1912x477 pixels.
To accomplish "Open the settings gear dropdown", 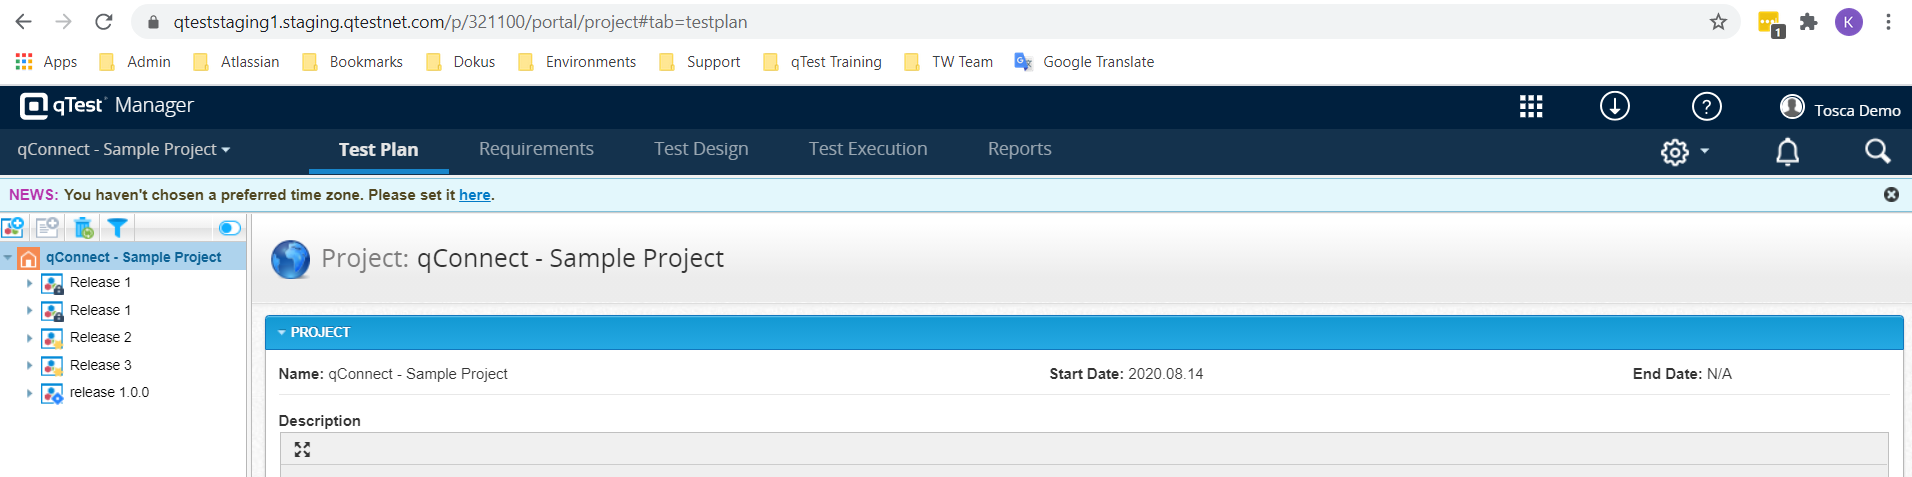I will click(x=1685, y=152).
